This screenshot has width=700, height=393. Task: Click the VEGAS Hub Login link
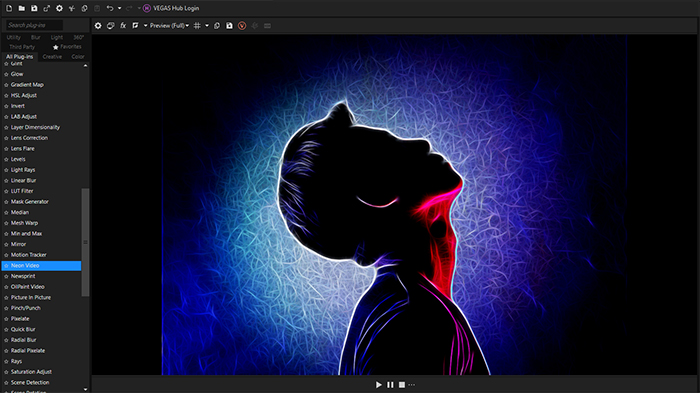coord(176,8)
